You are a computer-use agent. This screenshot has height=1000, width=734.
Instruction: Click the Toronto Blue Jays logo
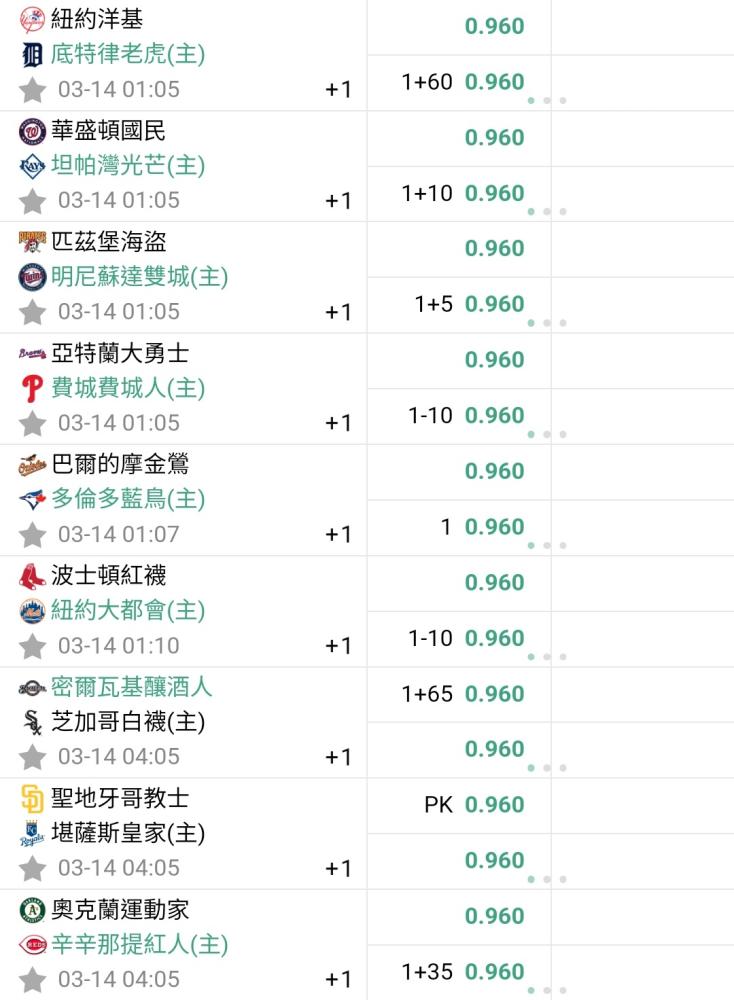pyautogui.click(x=32, y=499)
